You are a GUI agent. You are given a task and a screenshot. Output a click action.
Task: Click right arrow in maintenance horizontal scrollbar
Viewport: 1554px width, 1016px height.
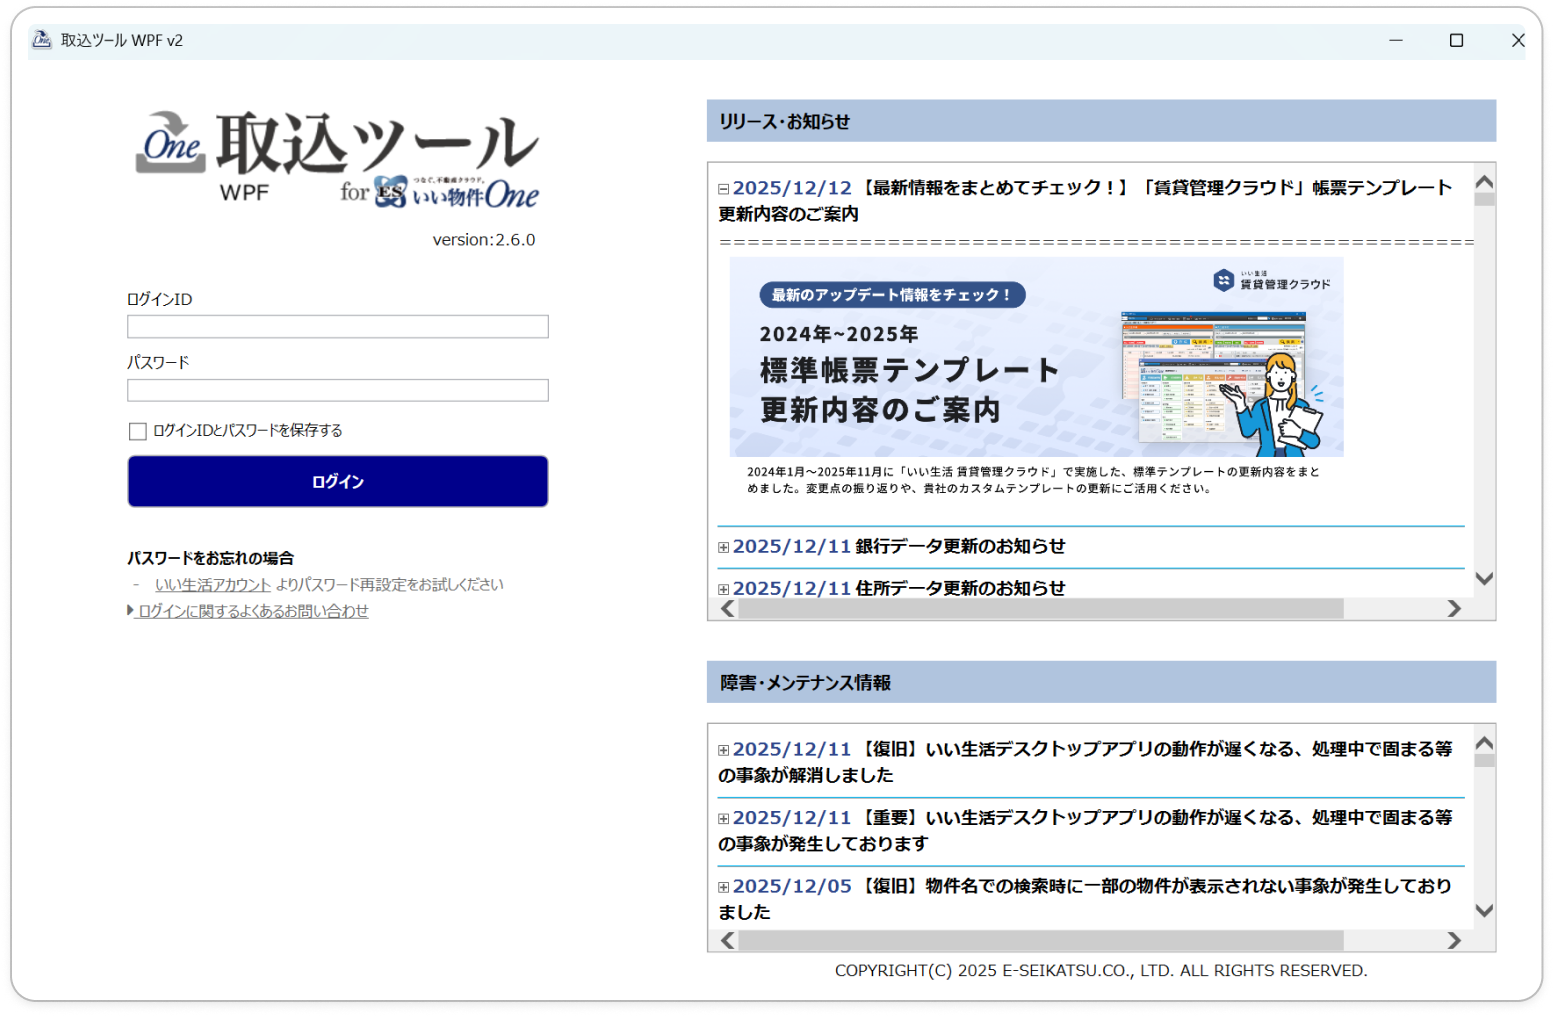pyautogui.click(x=1454, y=940)
